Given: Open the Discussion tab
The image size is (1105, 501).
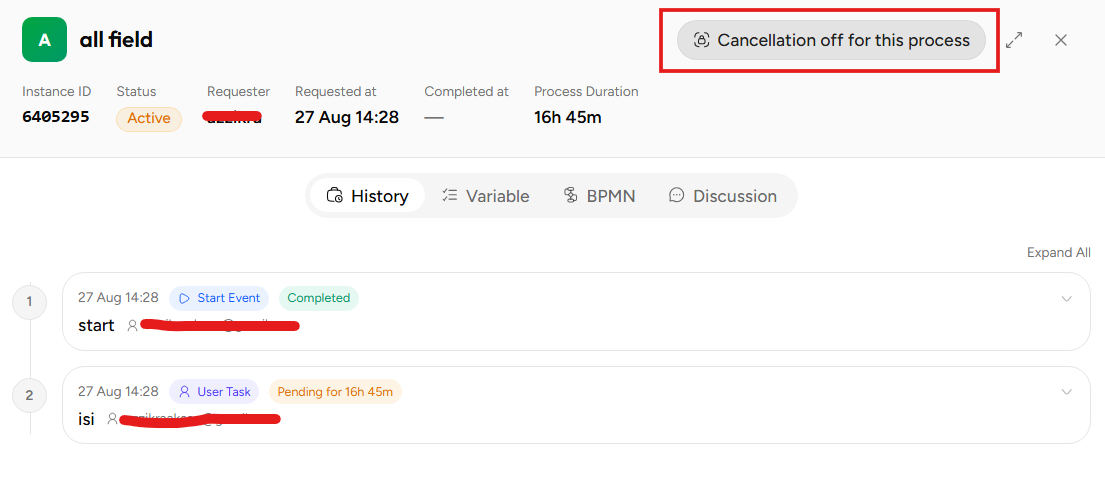Looking at the screenshot, I should tap(723, 196).
